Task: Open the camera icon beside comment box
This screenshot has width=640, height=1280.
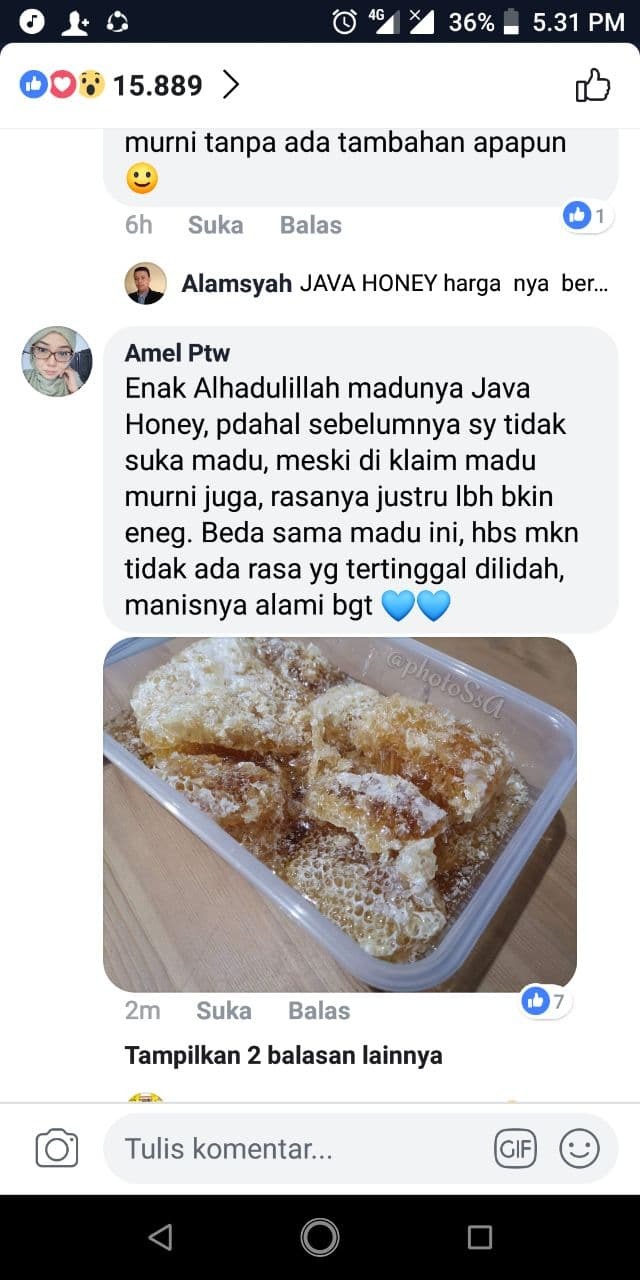Action: pos(57,1148)
